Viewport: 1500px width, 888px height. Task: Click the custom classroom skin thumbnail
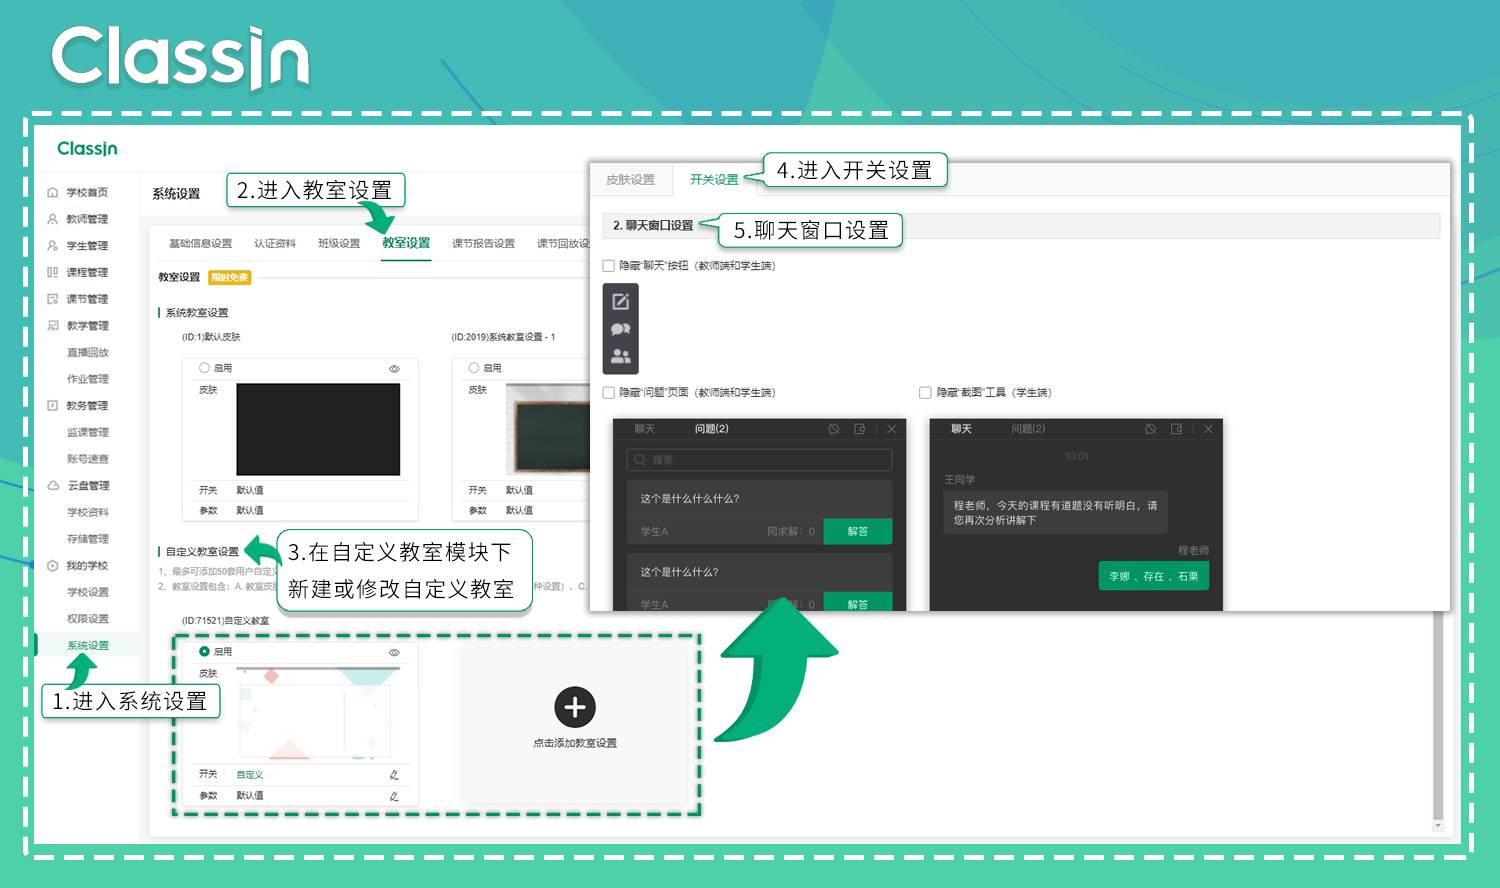click(x=318, y=713)
